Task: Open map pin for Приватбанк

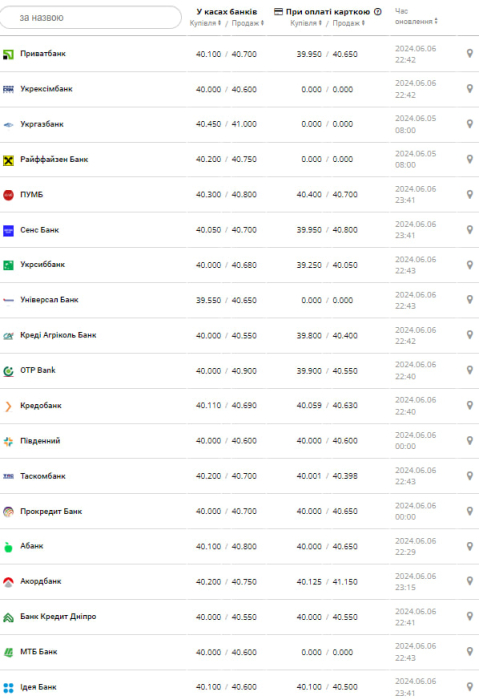Action: (470, 54)
